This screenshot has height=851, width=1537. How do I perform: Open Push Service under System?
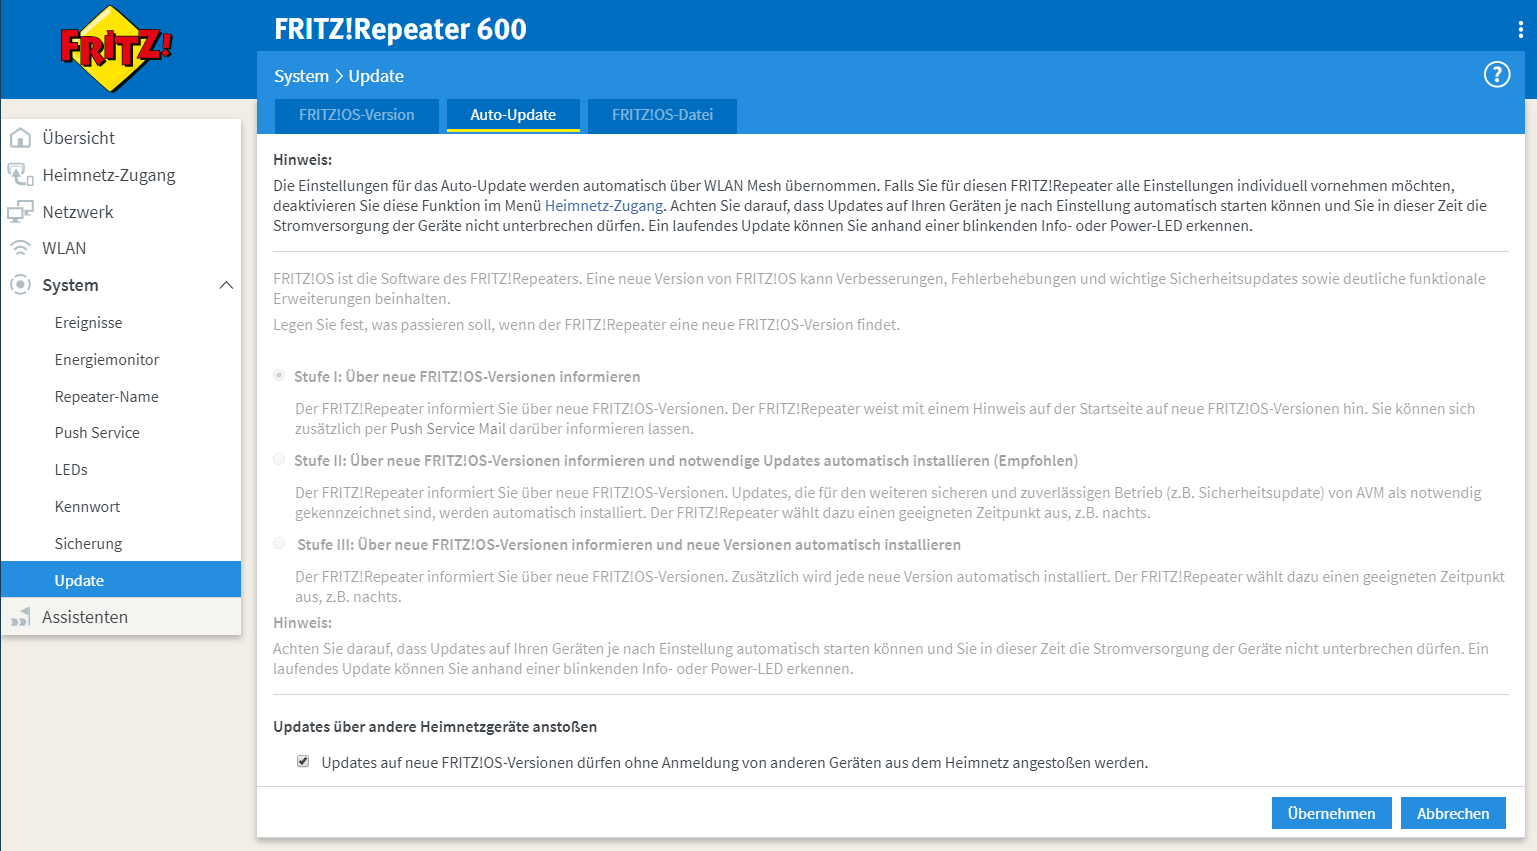(97, 433)
